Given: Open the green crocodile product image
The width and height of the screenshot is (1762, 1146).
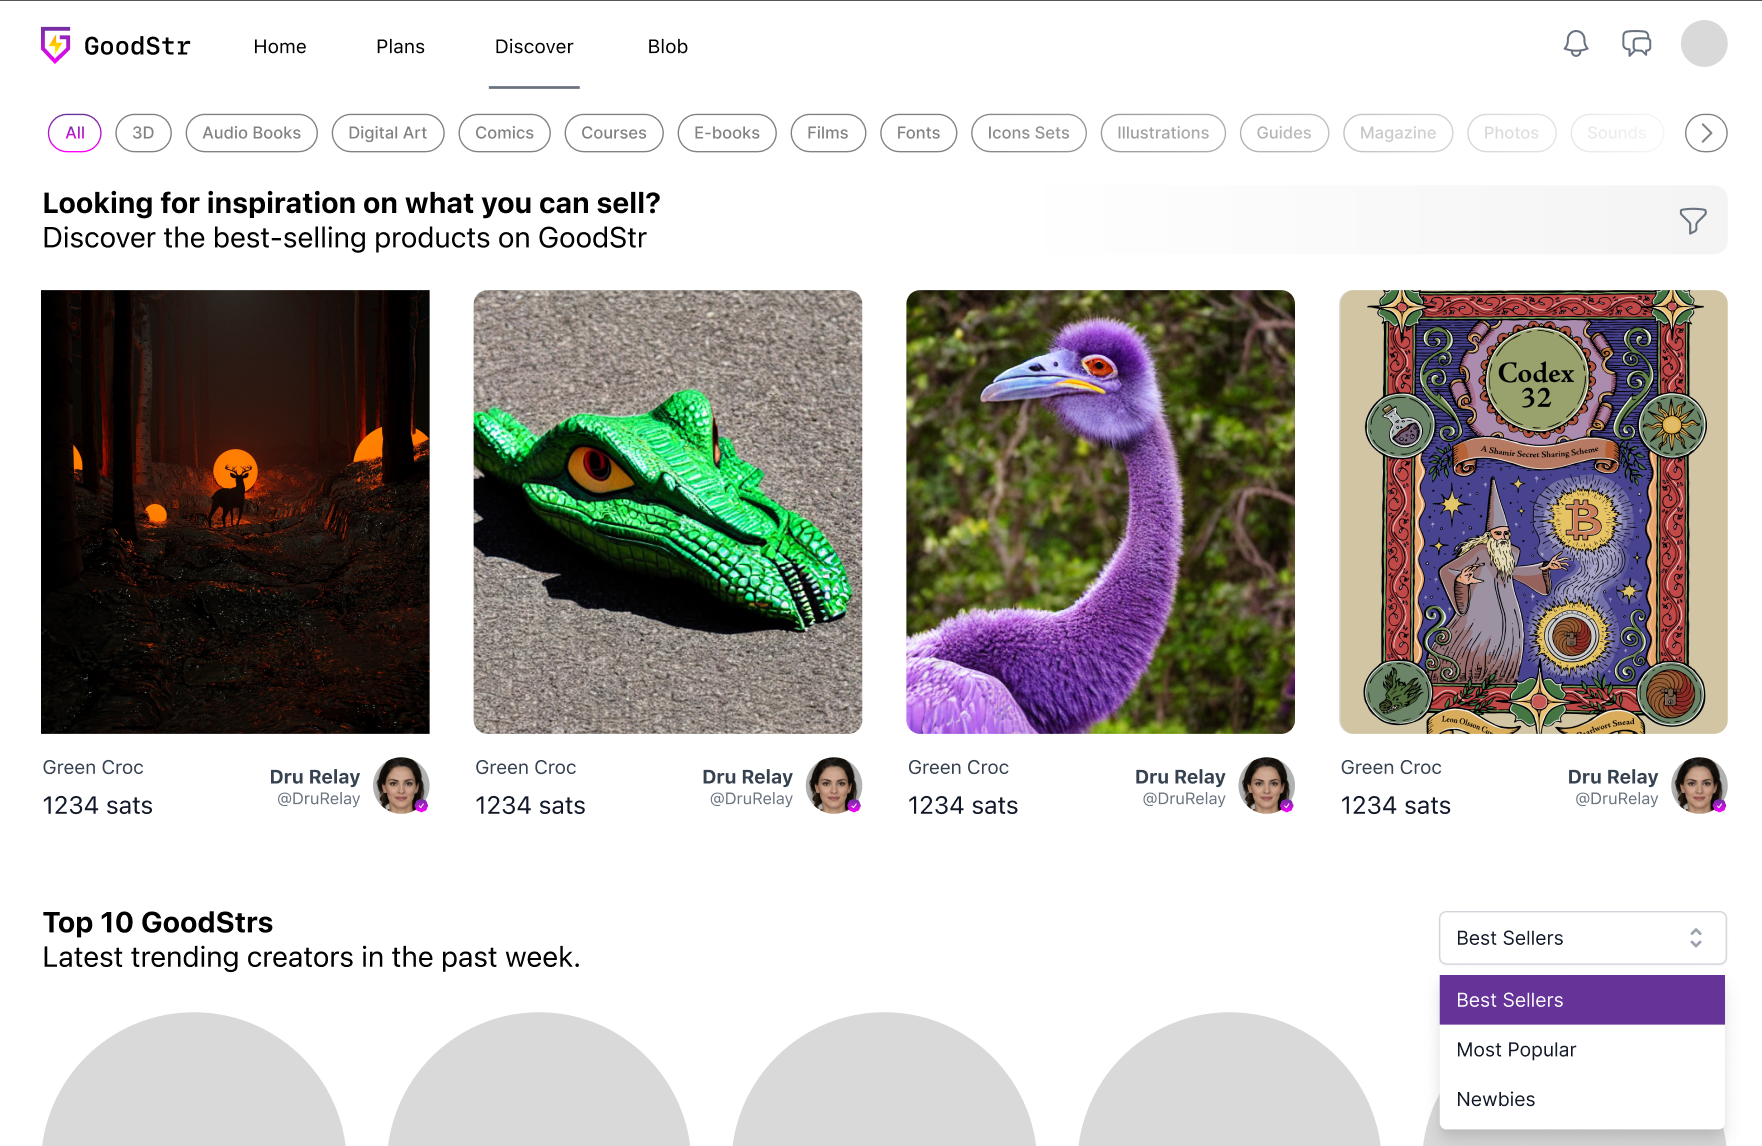Looking at the screenshot, I should 668,512.
